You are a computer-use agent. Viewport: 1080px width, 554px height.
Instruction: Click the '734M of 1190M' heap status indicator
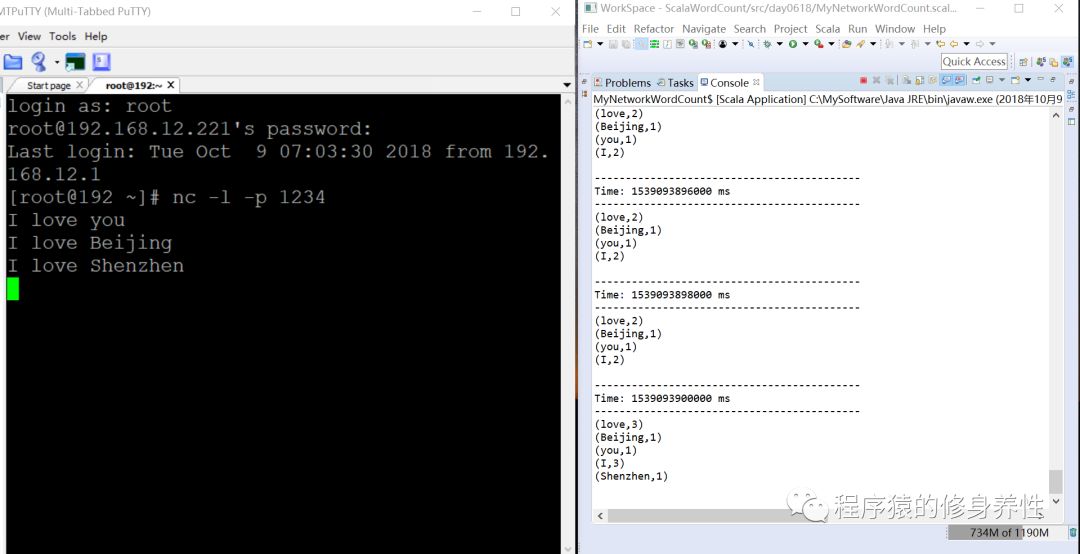coord(1008,533)
